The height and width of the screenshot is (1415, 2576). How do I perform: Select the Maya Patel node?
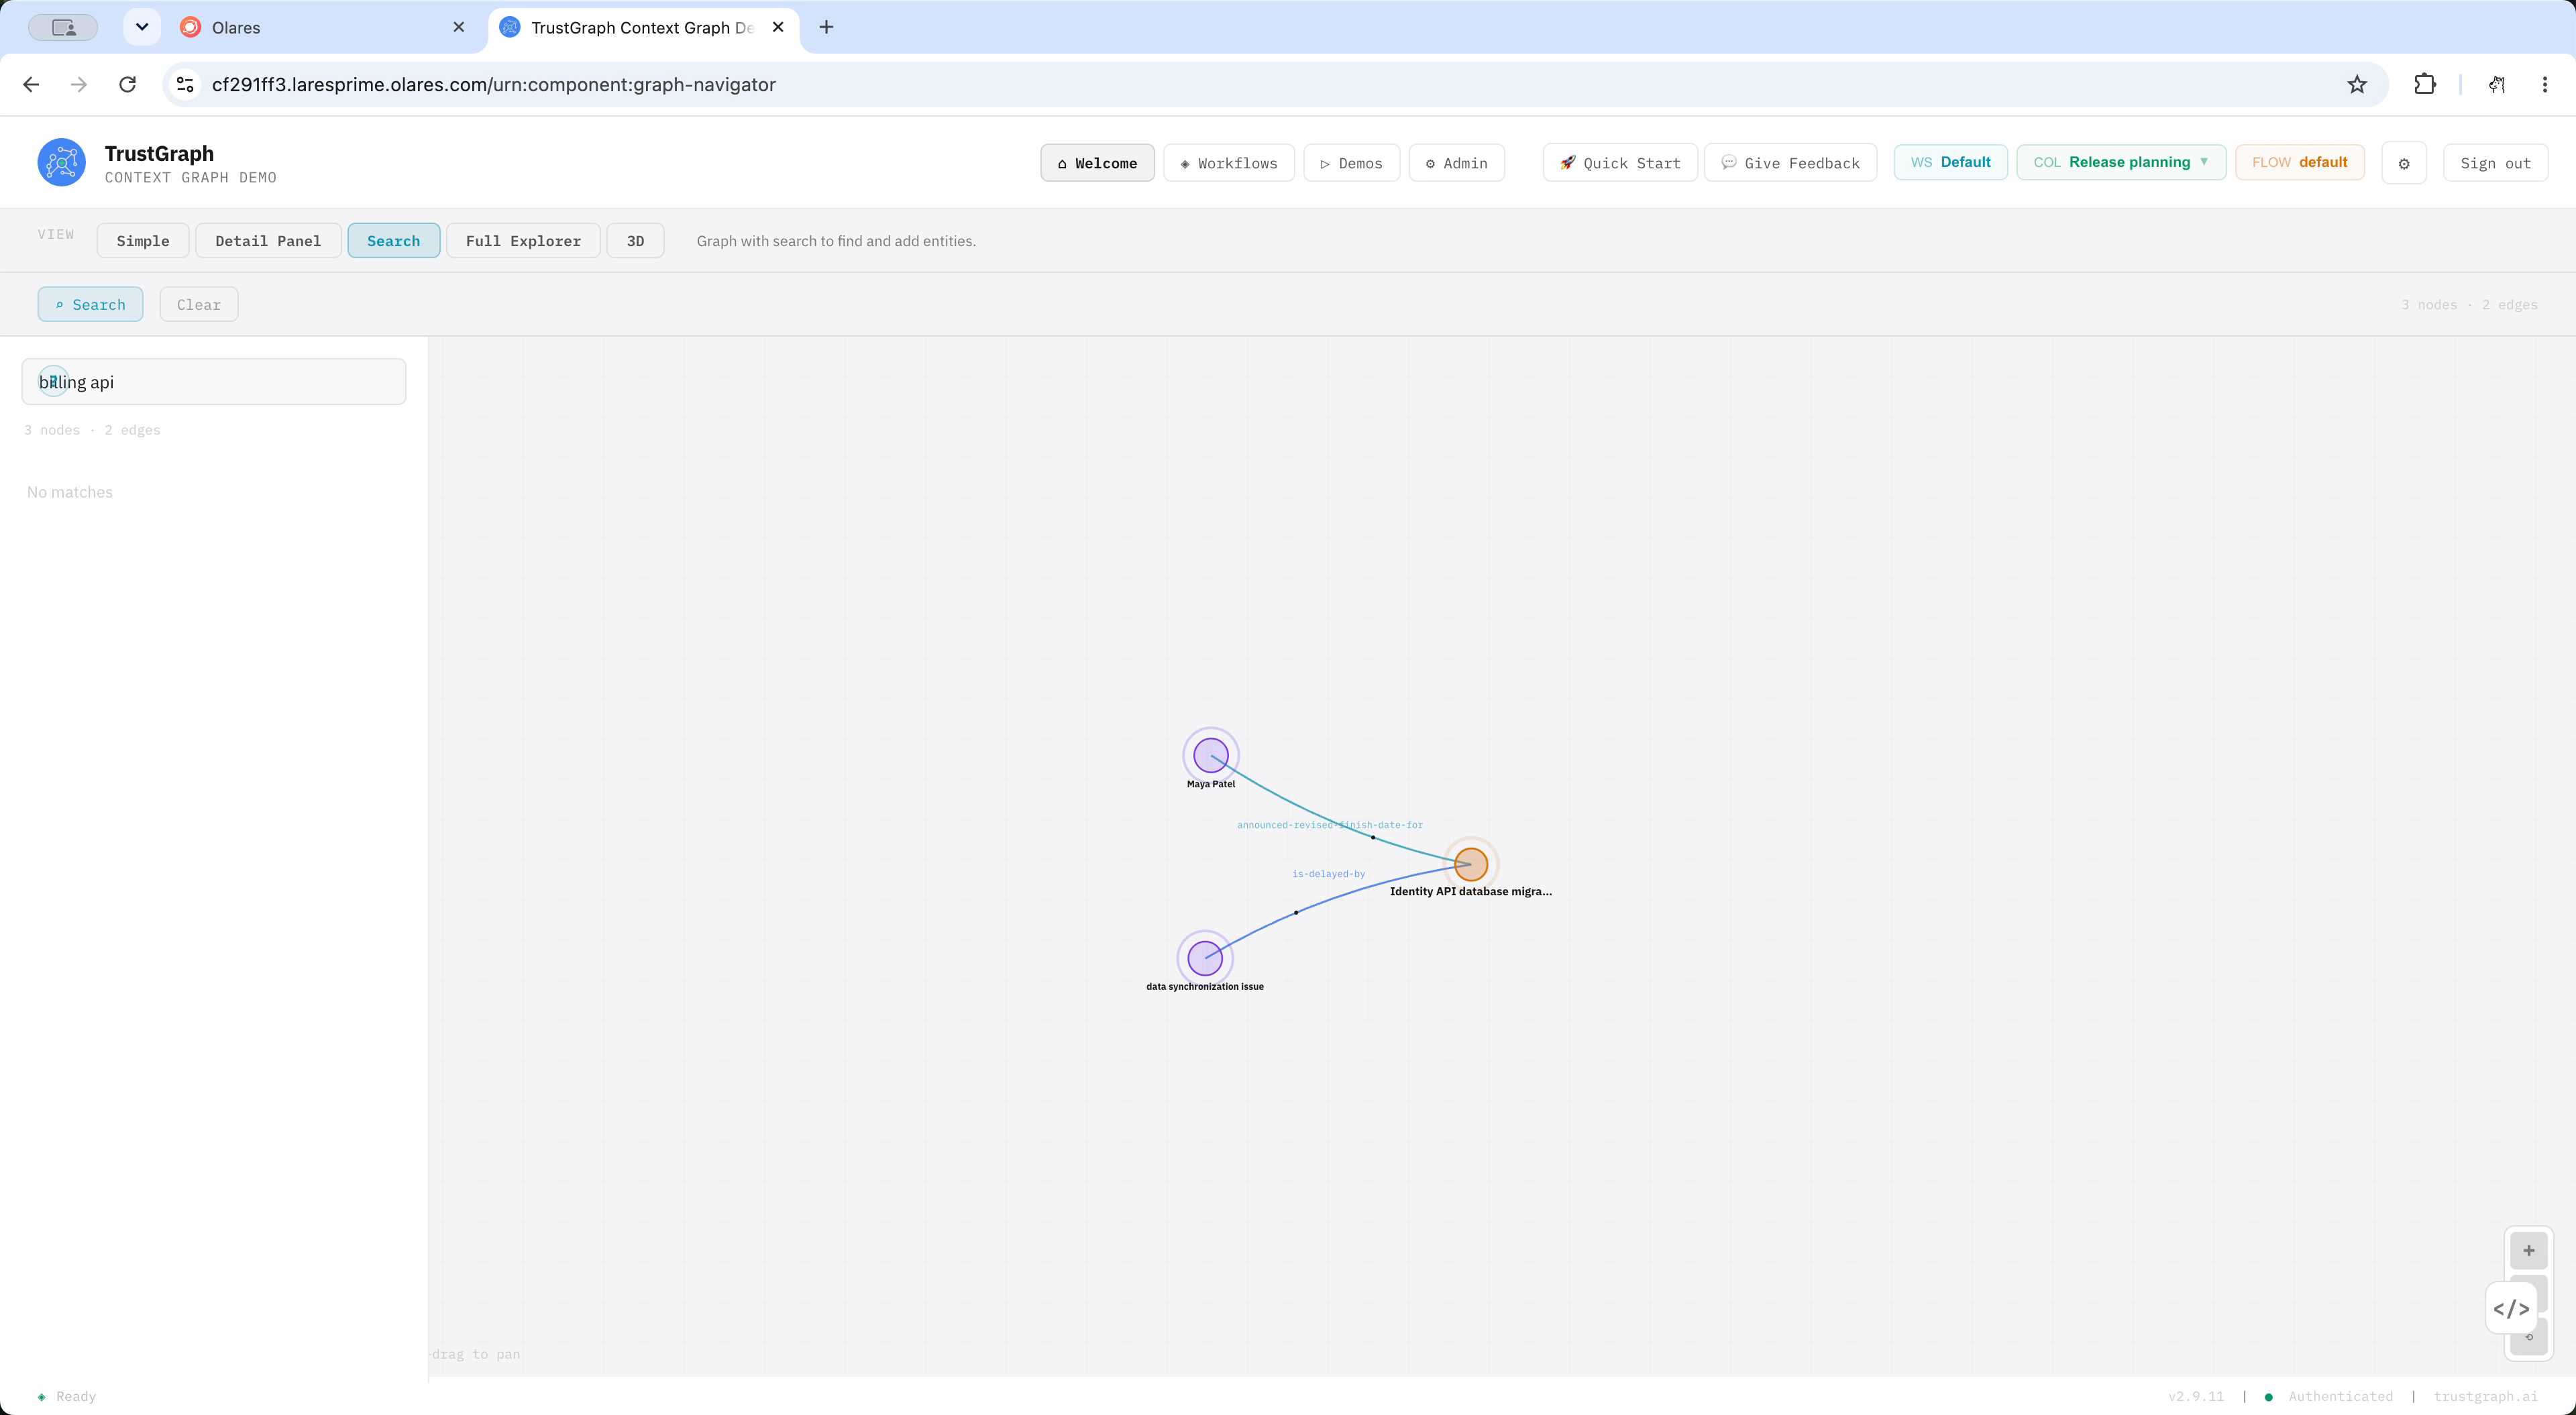pyautogui.click(x=1211, y=756)
